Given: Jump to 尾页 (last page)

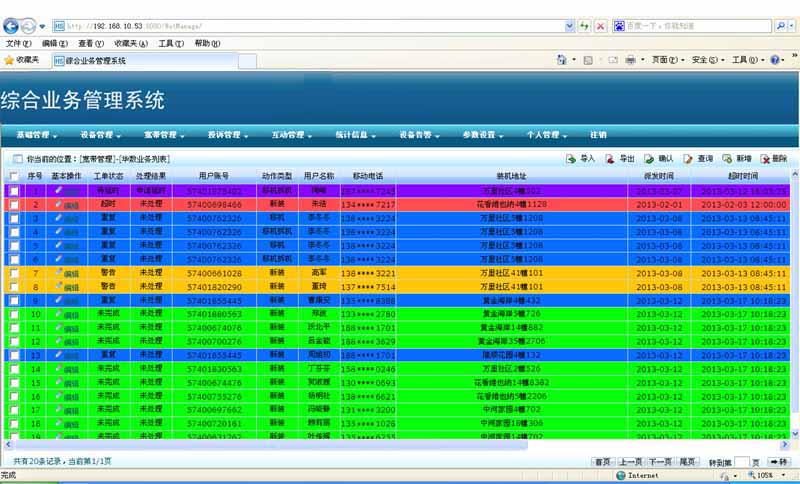Looking at the screenshot, I should (688, 462).
